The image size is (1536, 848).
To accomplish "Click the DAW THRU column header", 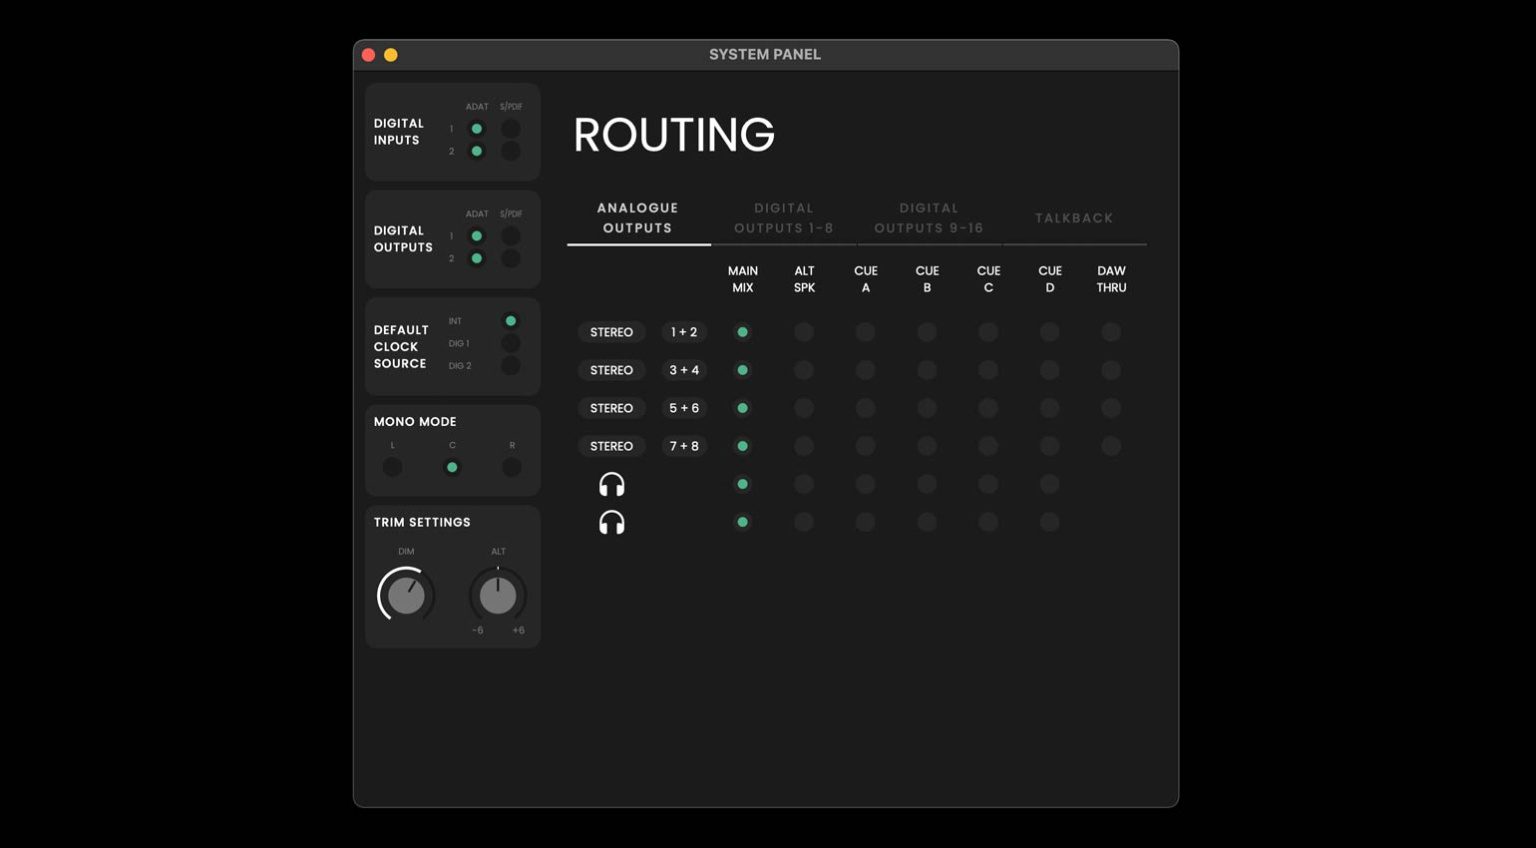I will [1111, 279].
